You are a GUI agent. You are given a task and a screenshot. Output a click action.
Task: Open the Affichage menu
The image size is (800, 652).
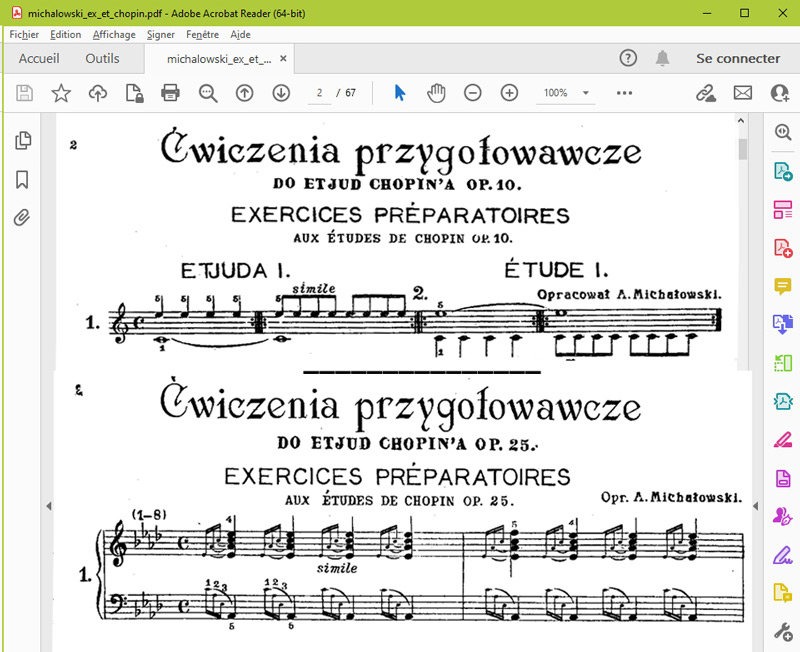pyautogui.click(x=114, y=34)
